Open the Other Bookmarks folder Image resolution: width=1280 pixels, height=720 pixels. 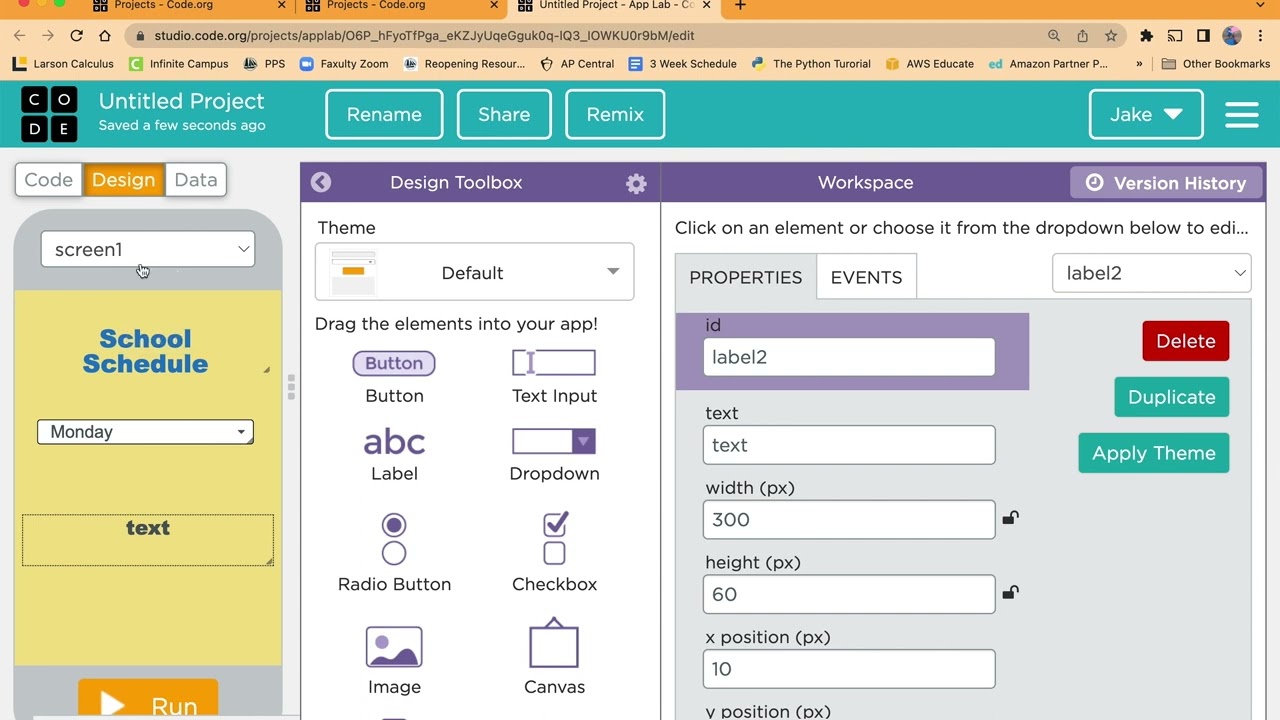pyautogui.click(x=1215, y=64)
